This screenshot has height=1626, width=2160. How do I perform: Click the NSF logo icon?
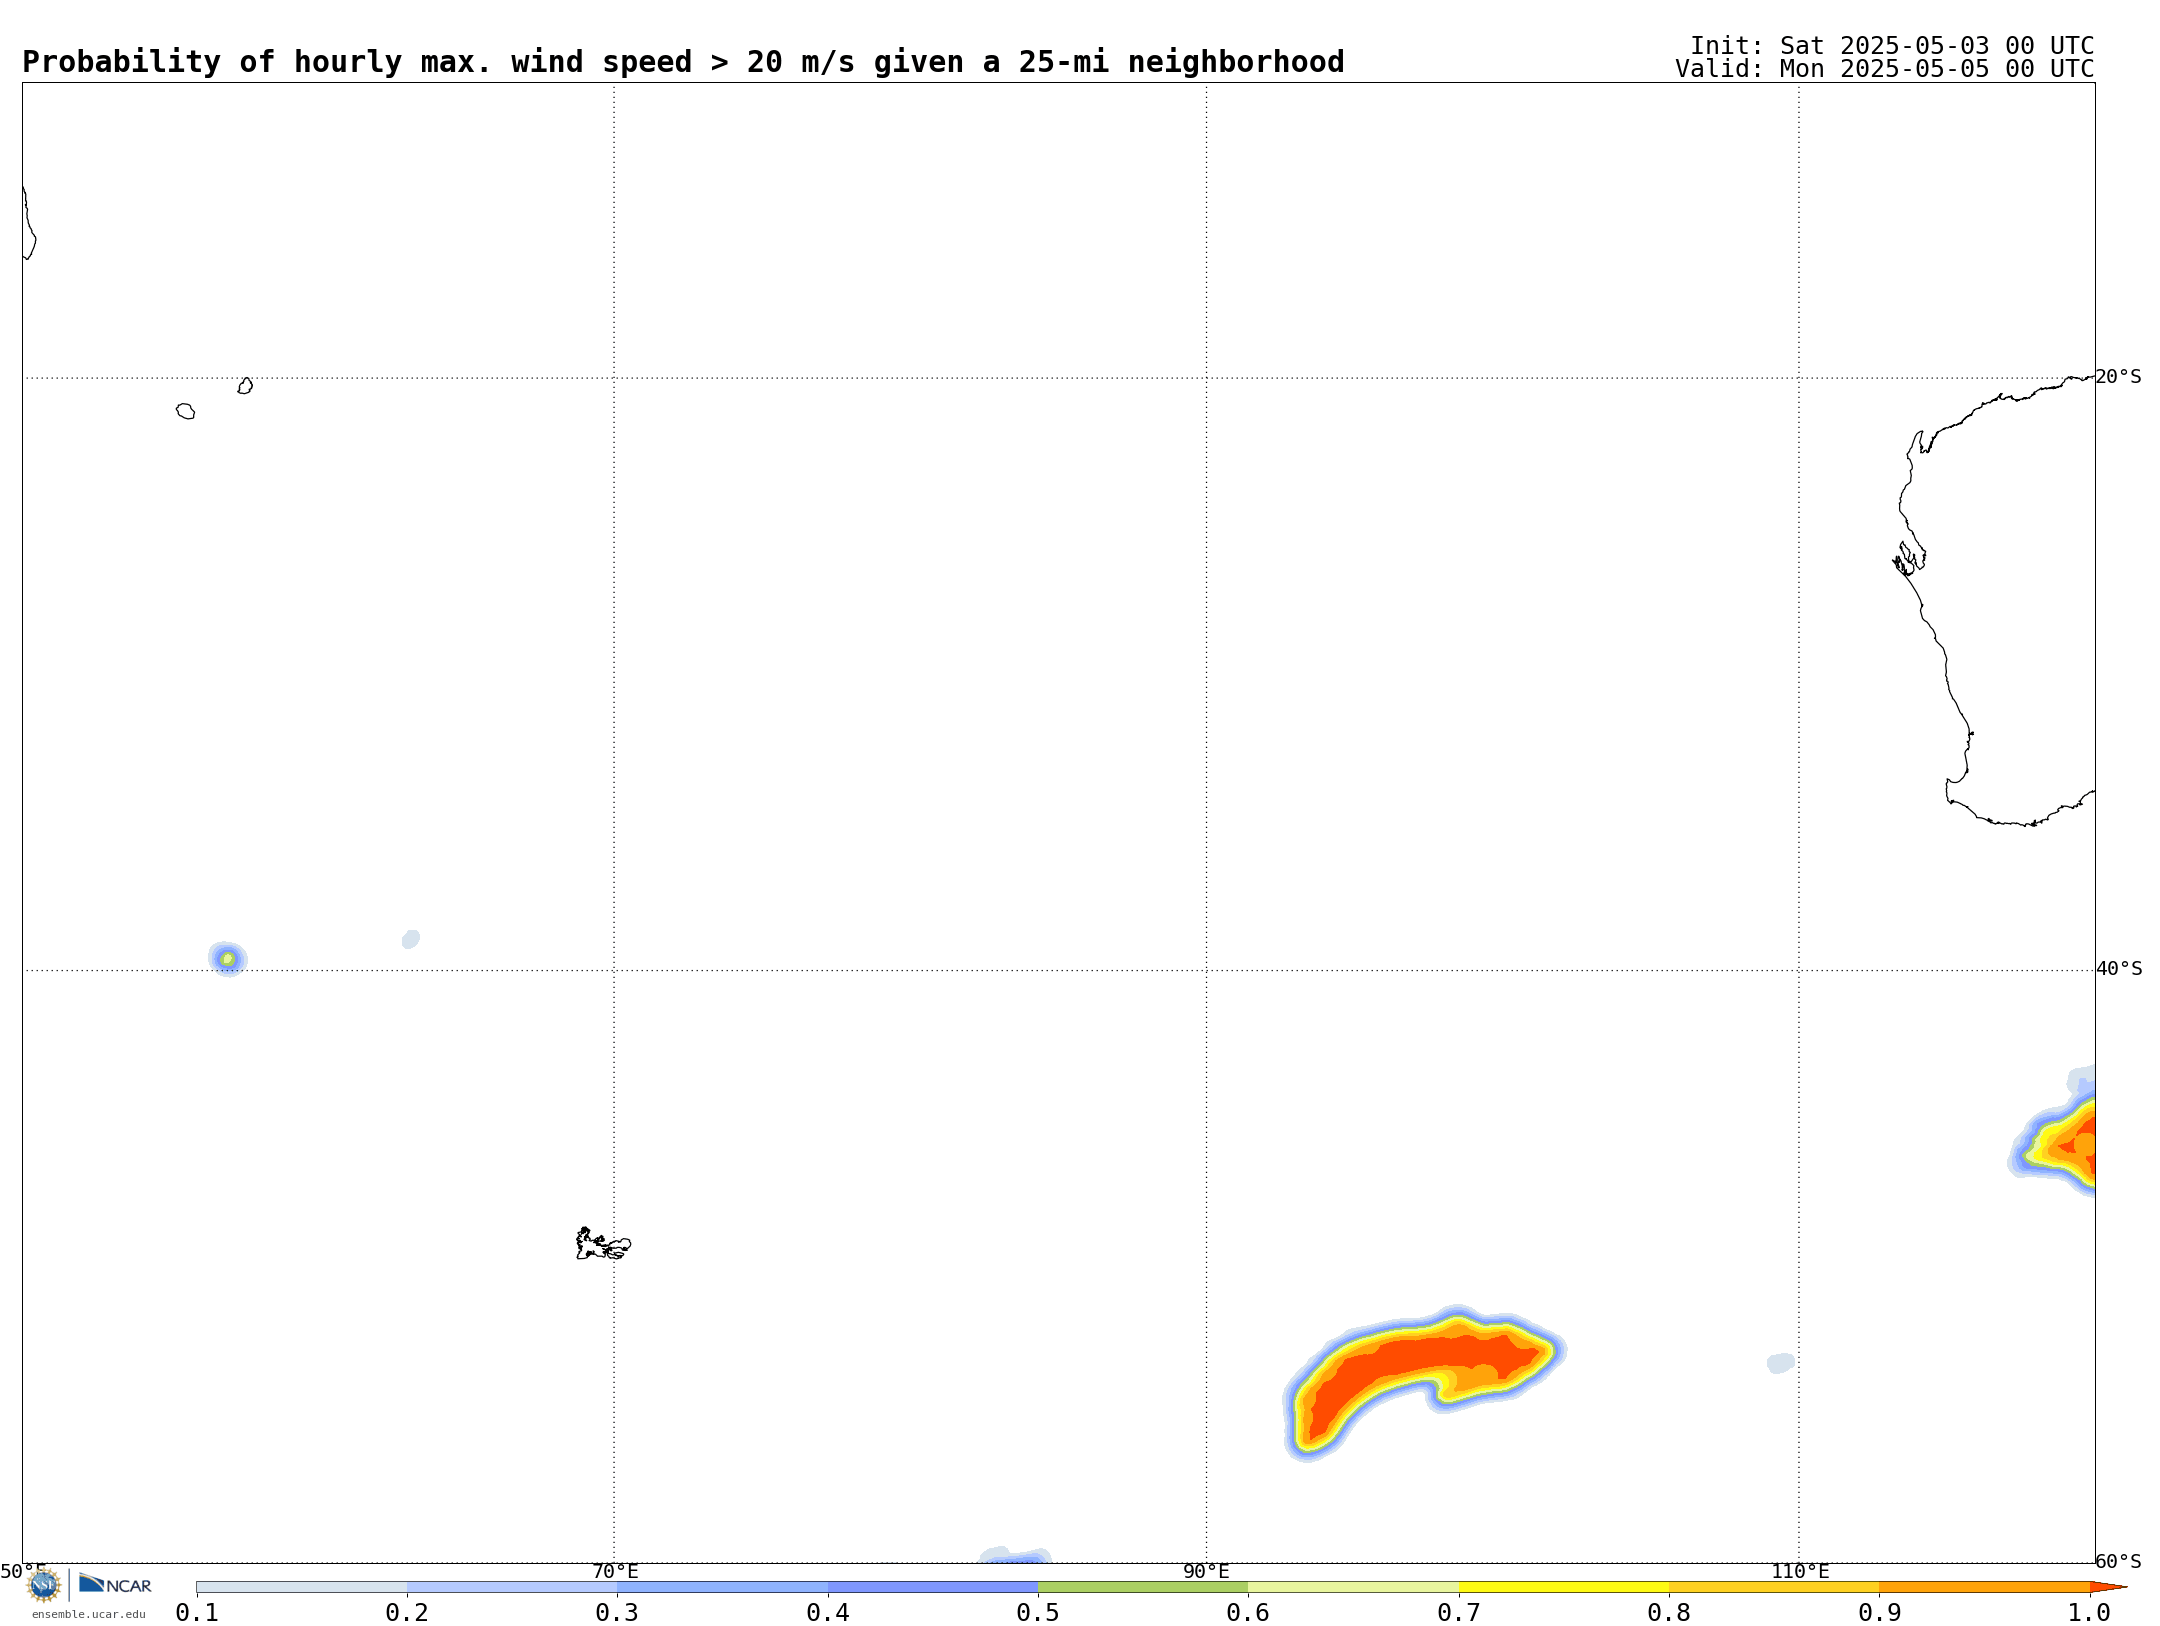coord(44,1585)
